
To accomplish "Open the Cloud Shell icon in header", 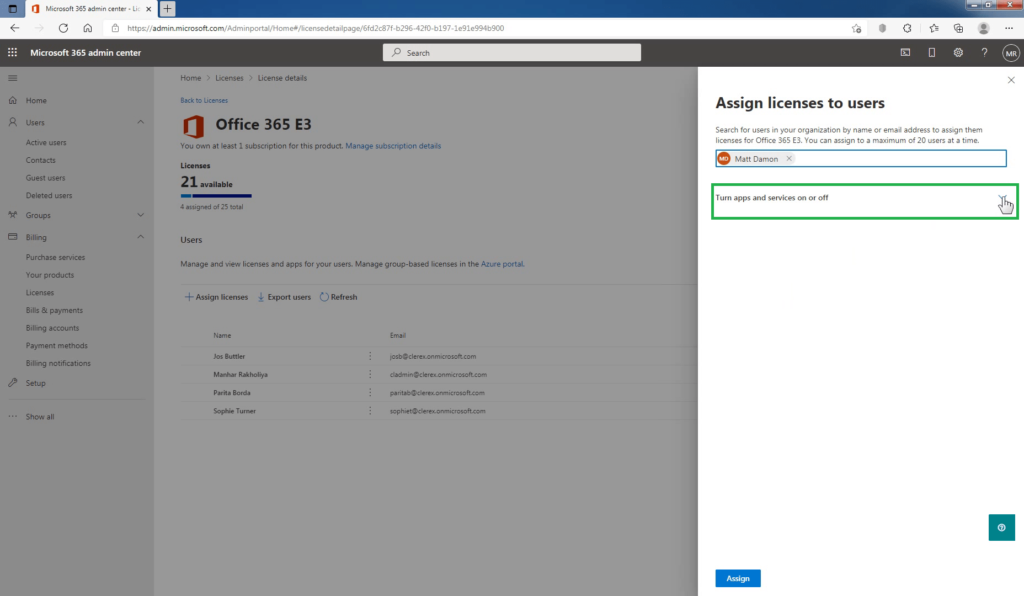I will point(905,52).
